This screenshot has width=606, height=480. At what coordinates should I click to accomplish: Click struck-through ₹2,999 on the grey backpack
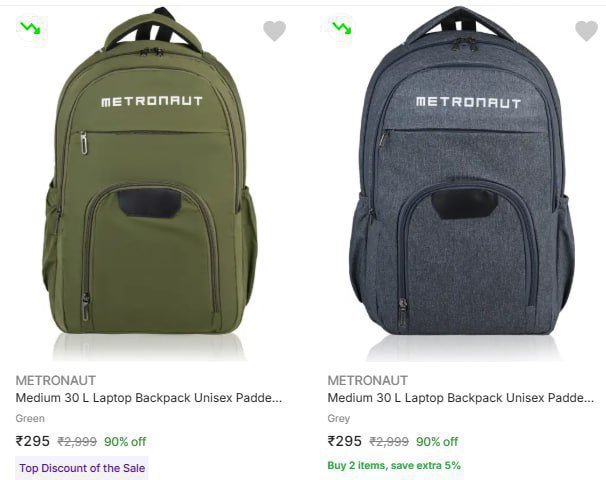389,442
